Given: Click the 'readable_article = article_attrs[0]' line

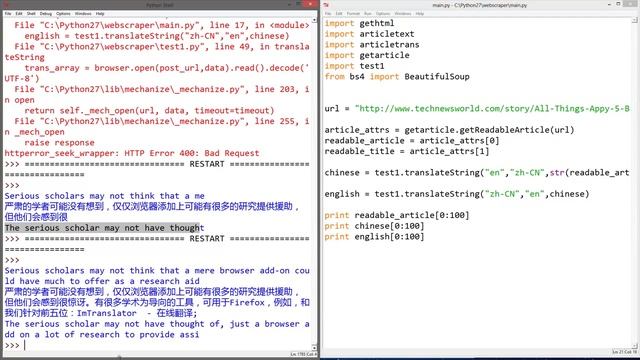Looking at the screenshot, I should [411, 140].
